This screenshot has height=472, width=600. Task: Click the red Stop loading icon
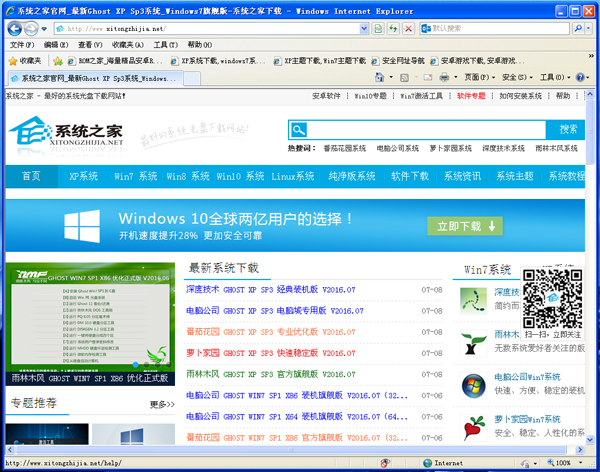(408, 28)
